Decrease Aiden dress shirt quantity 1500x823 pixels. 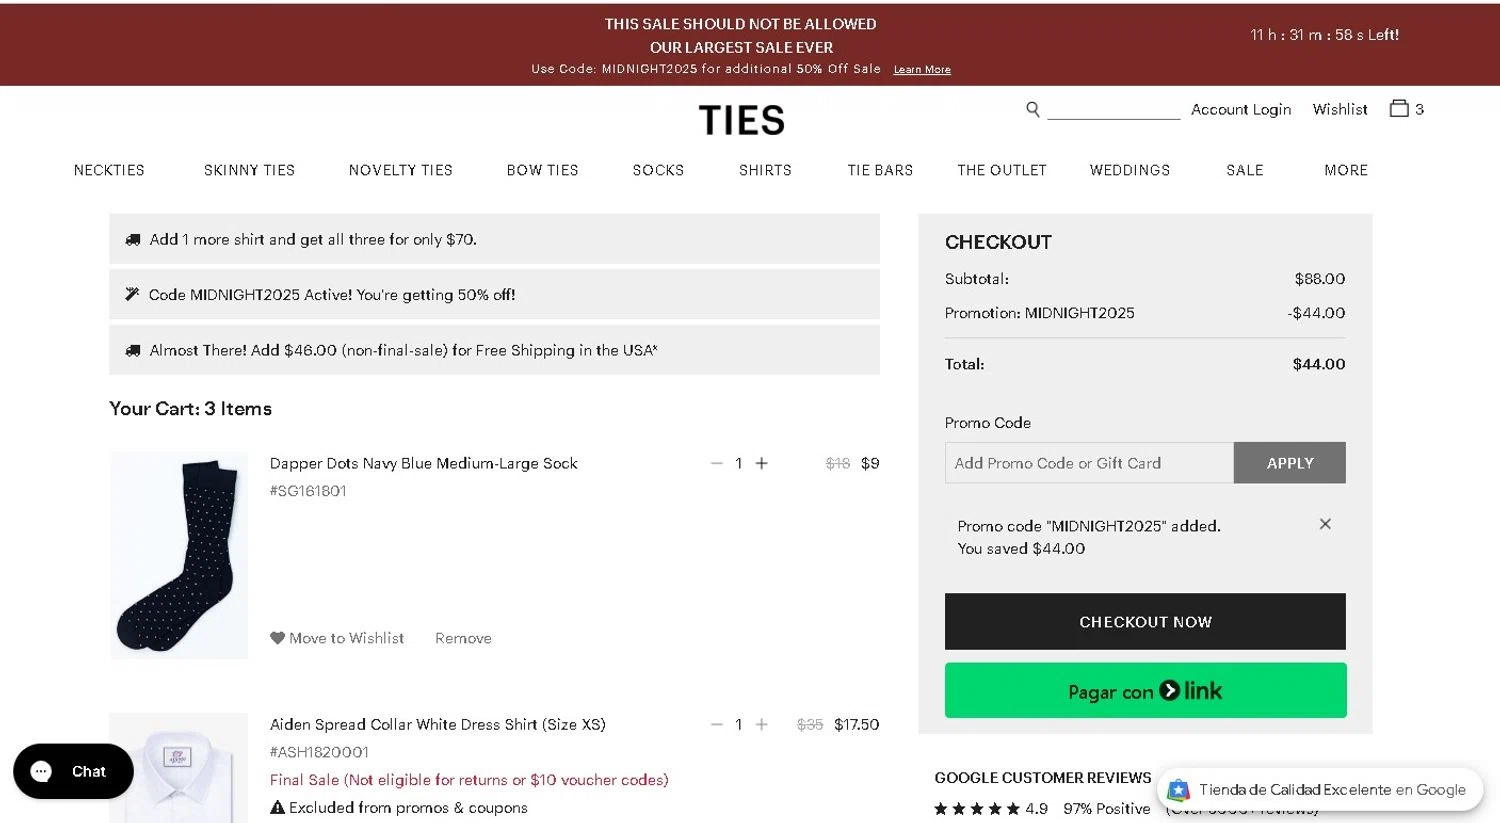(716, 724)
